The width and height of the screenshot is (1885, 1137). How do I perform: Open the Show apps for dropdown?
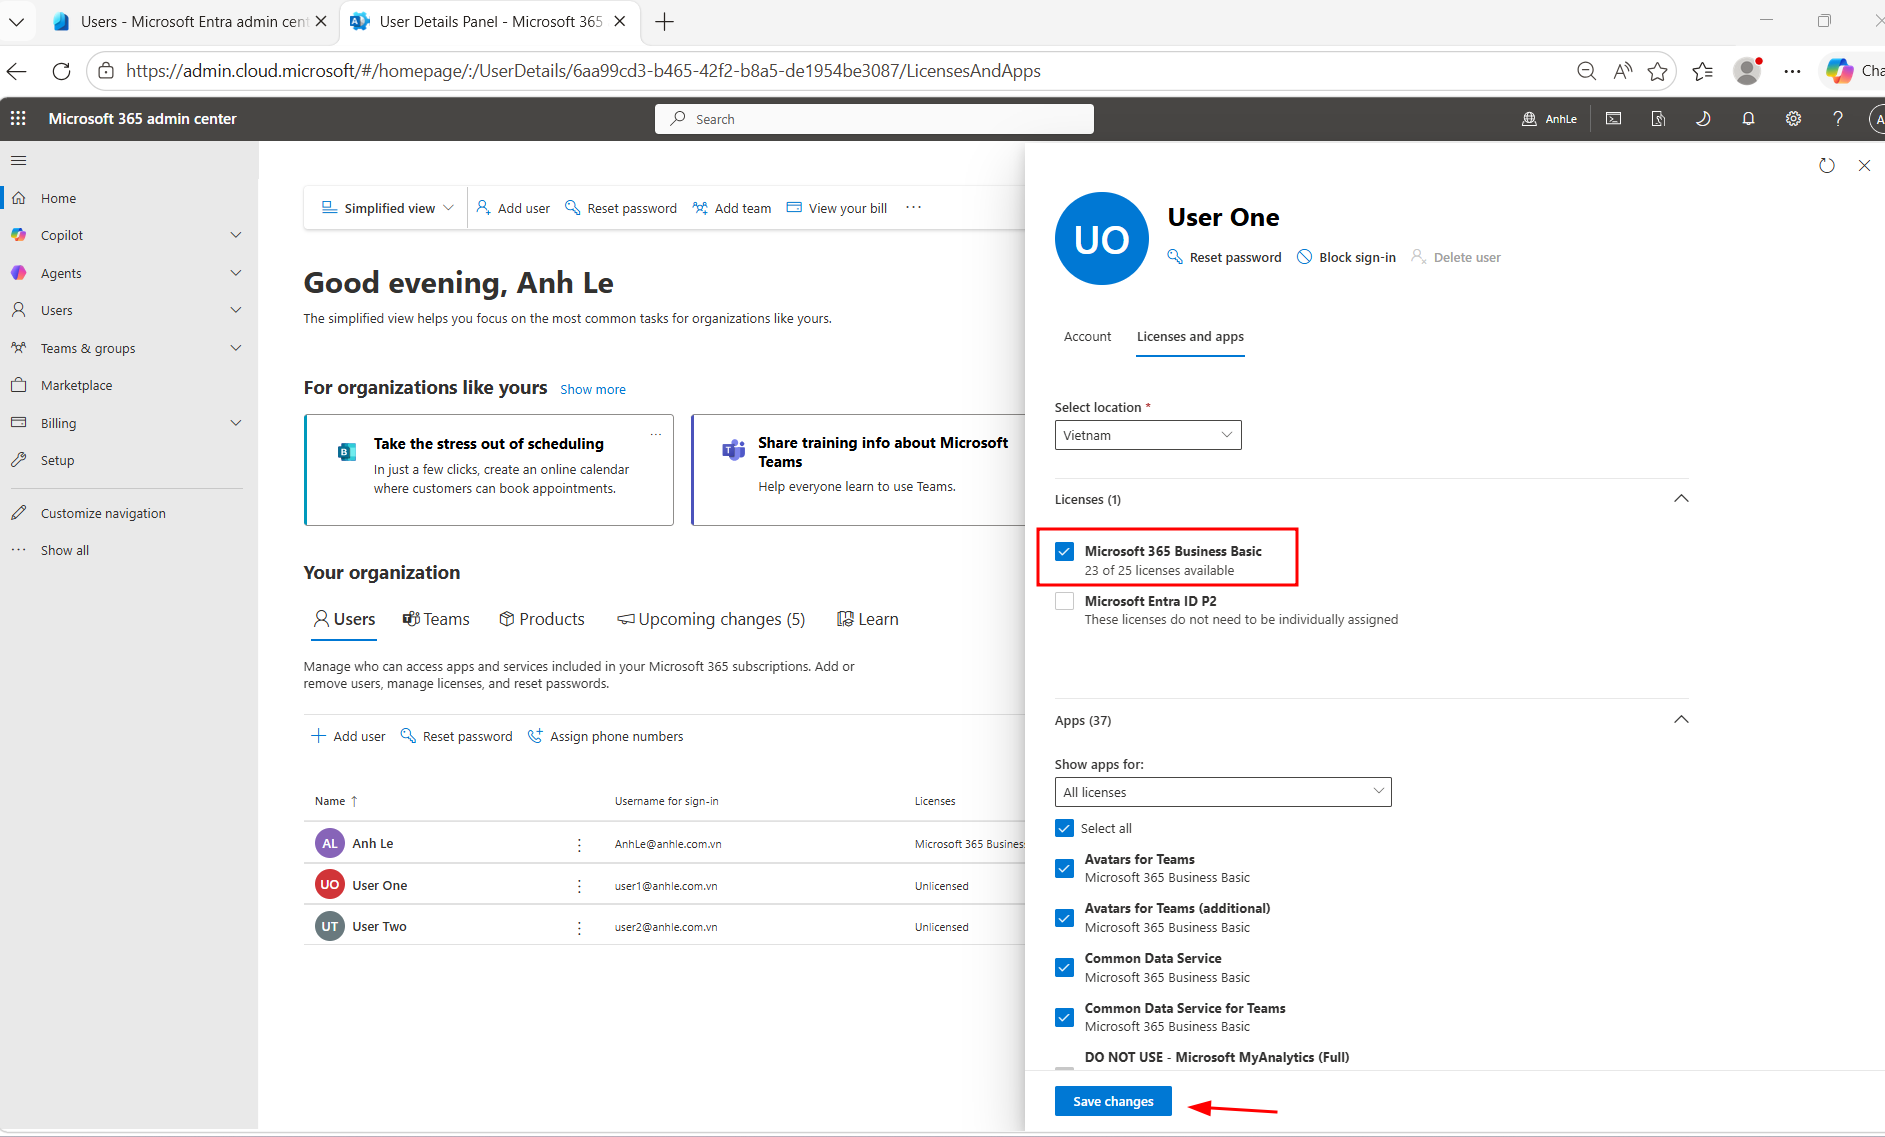(1223, 792)
